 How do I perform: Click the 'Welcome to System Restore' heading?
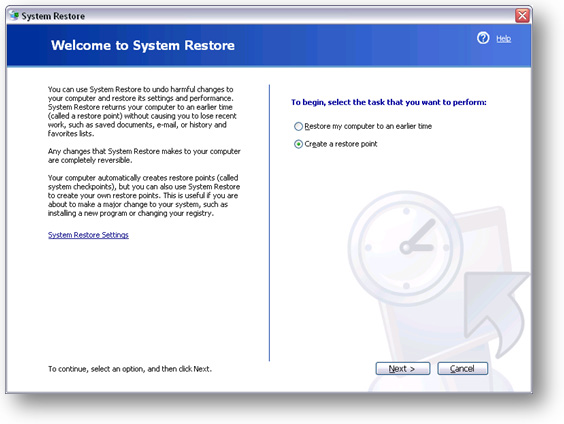[143, 45]
